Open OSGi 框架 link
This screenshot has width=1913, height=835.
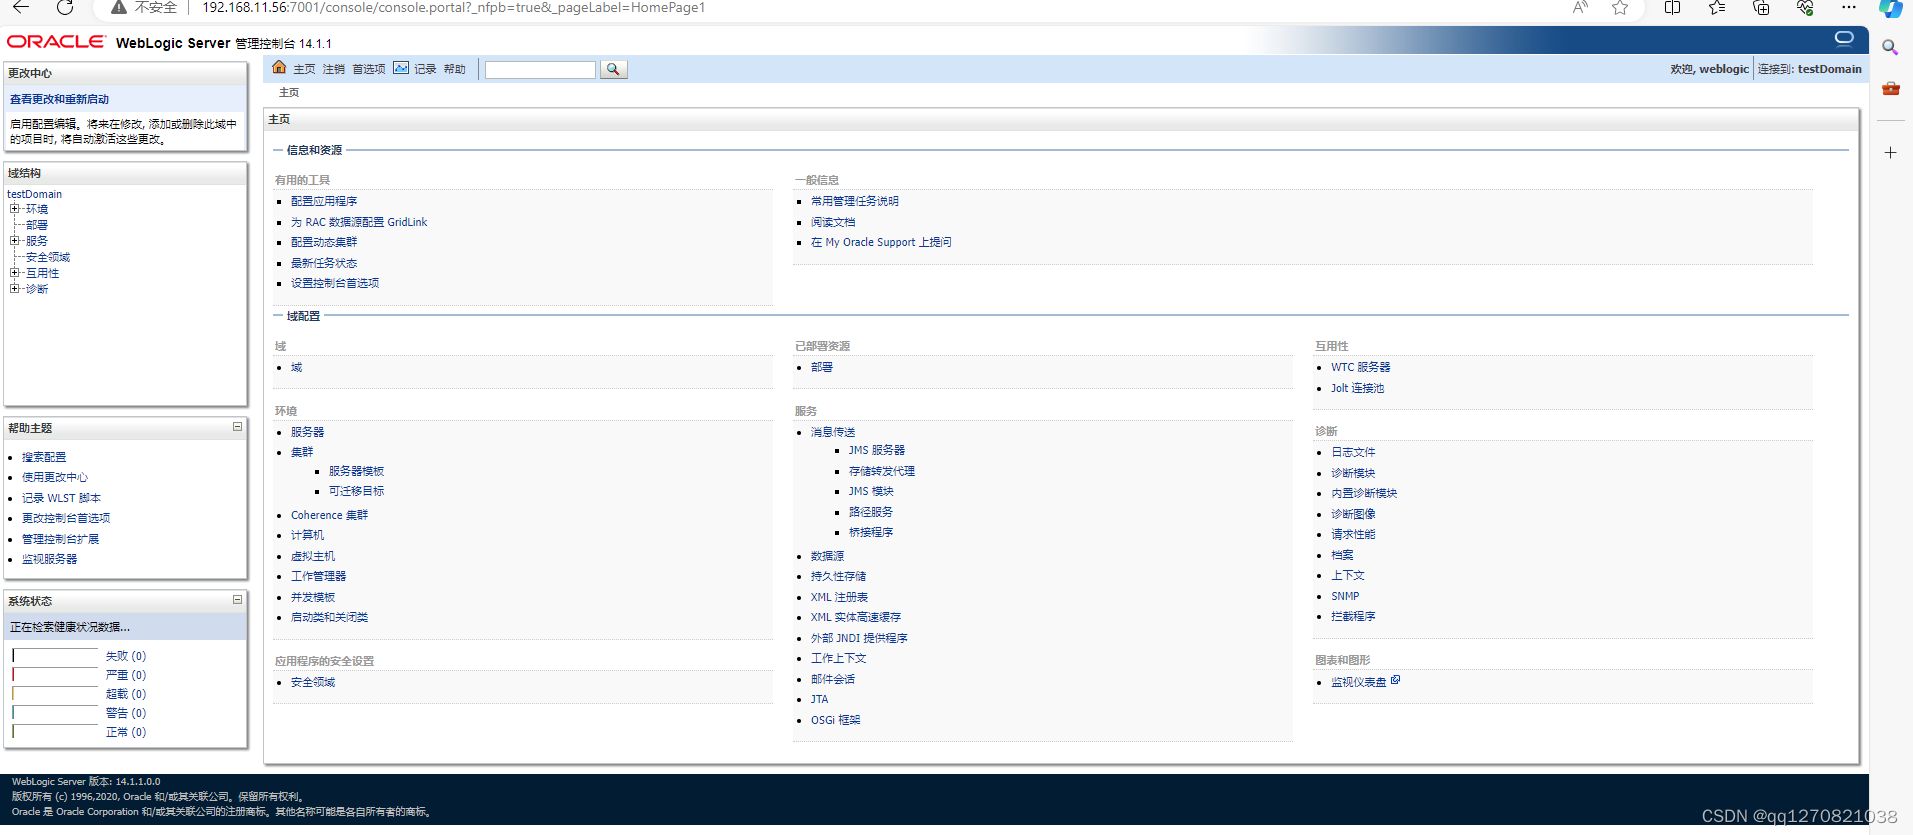[x=835, y=720]
